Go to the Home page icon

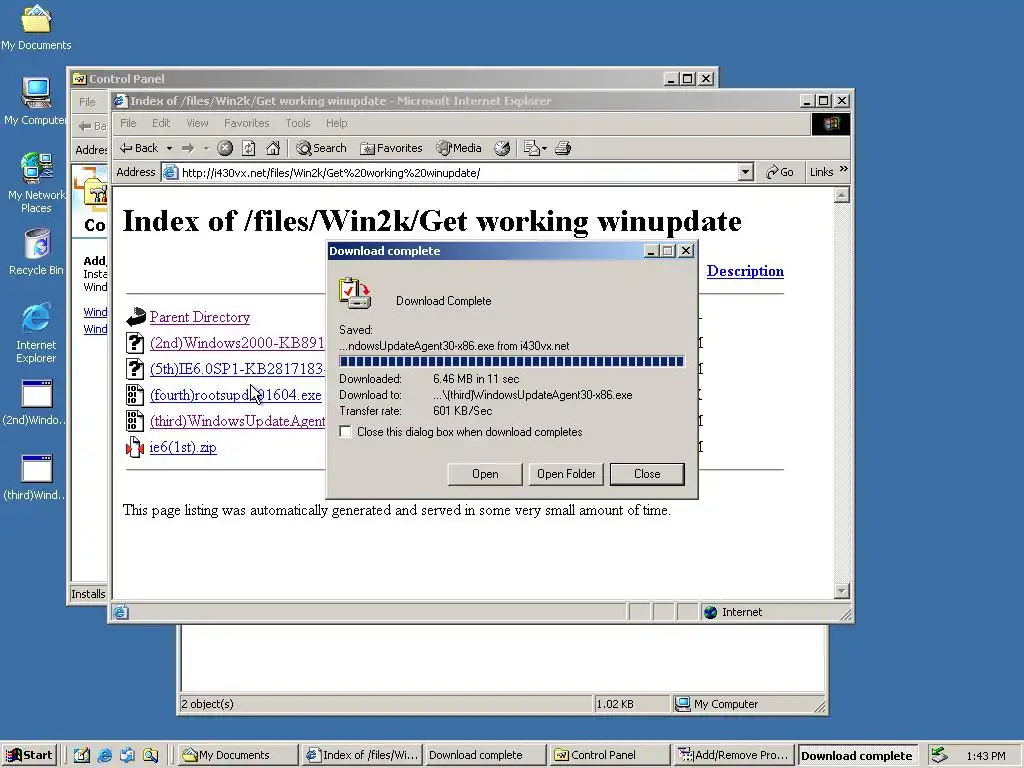[x=273, y=148]
